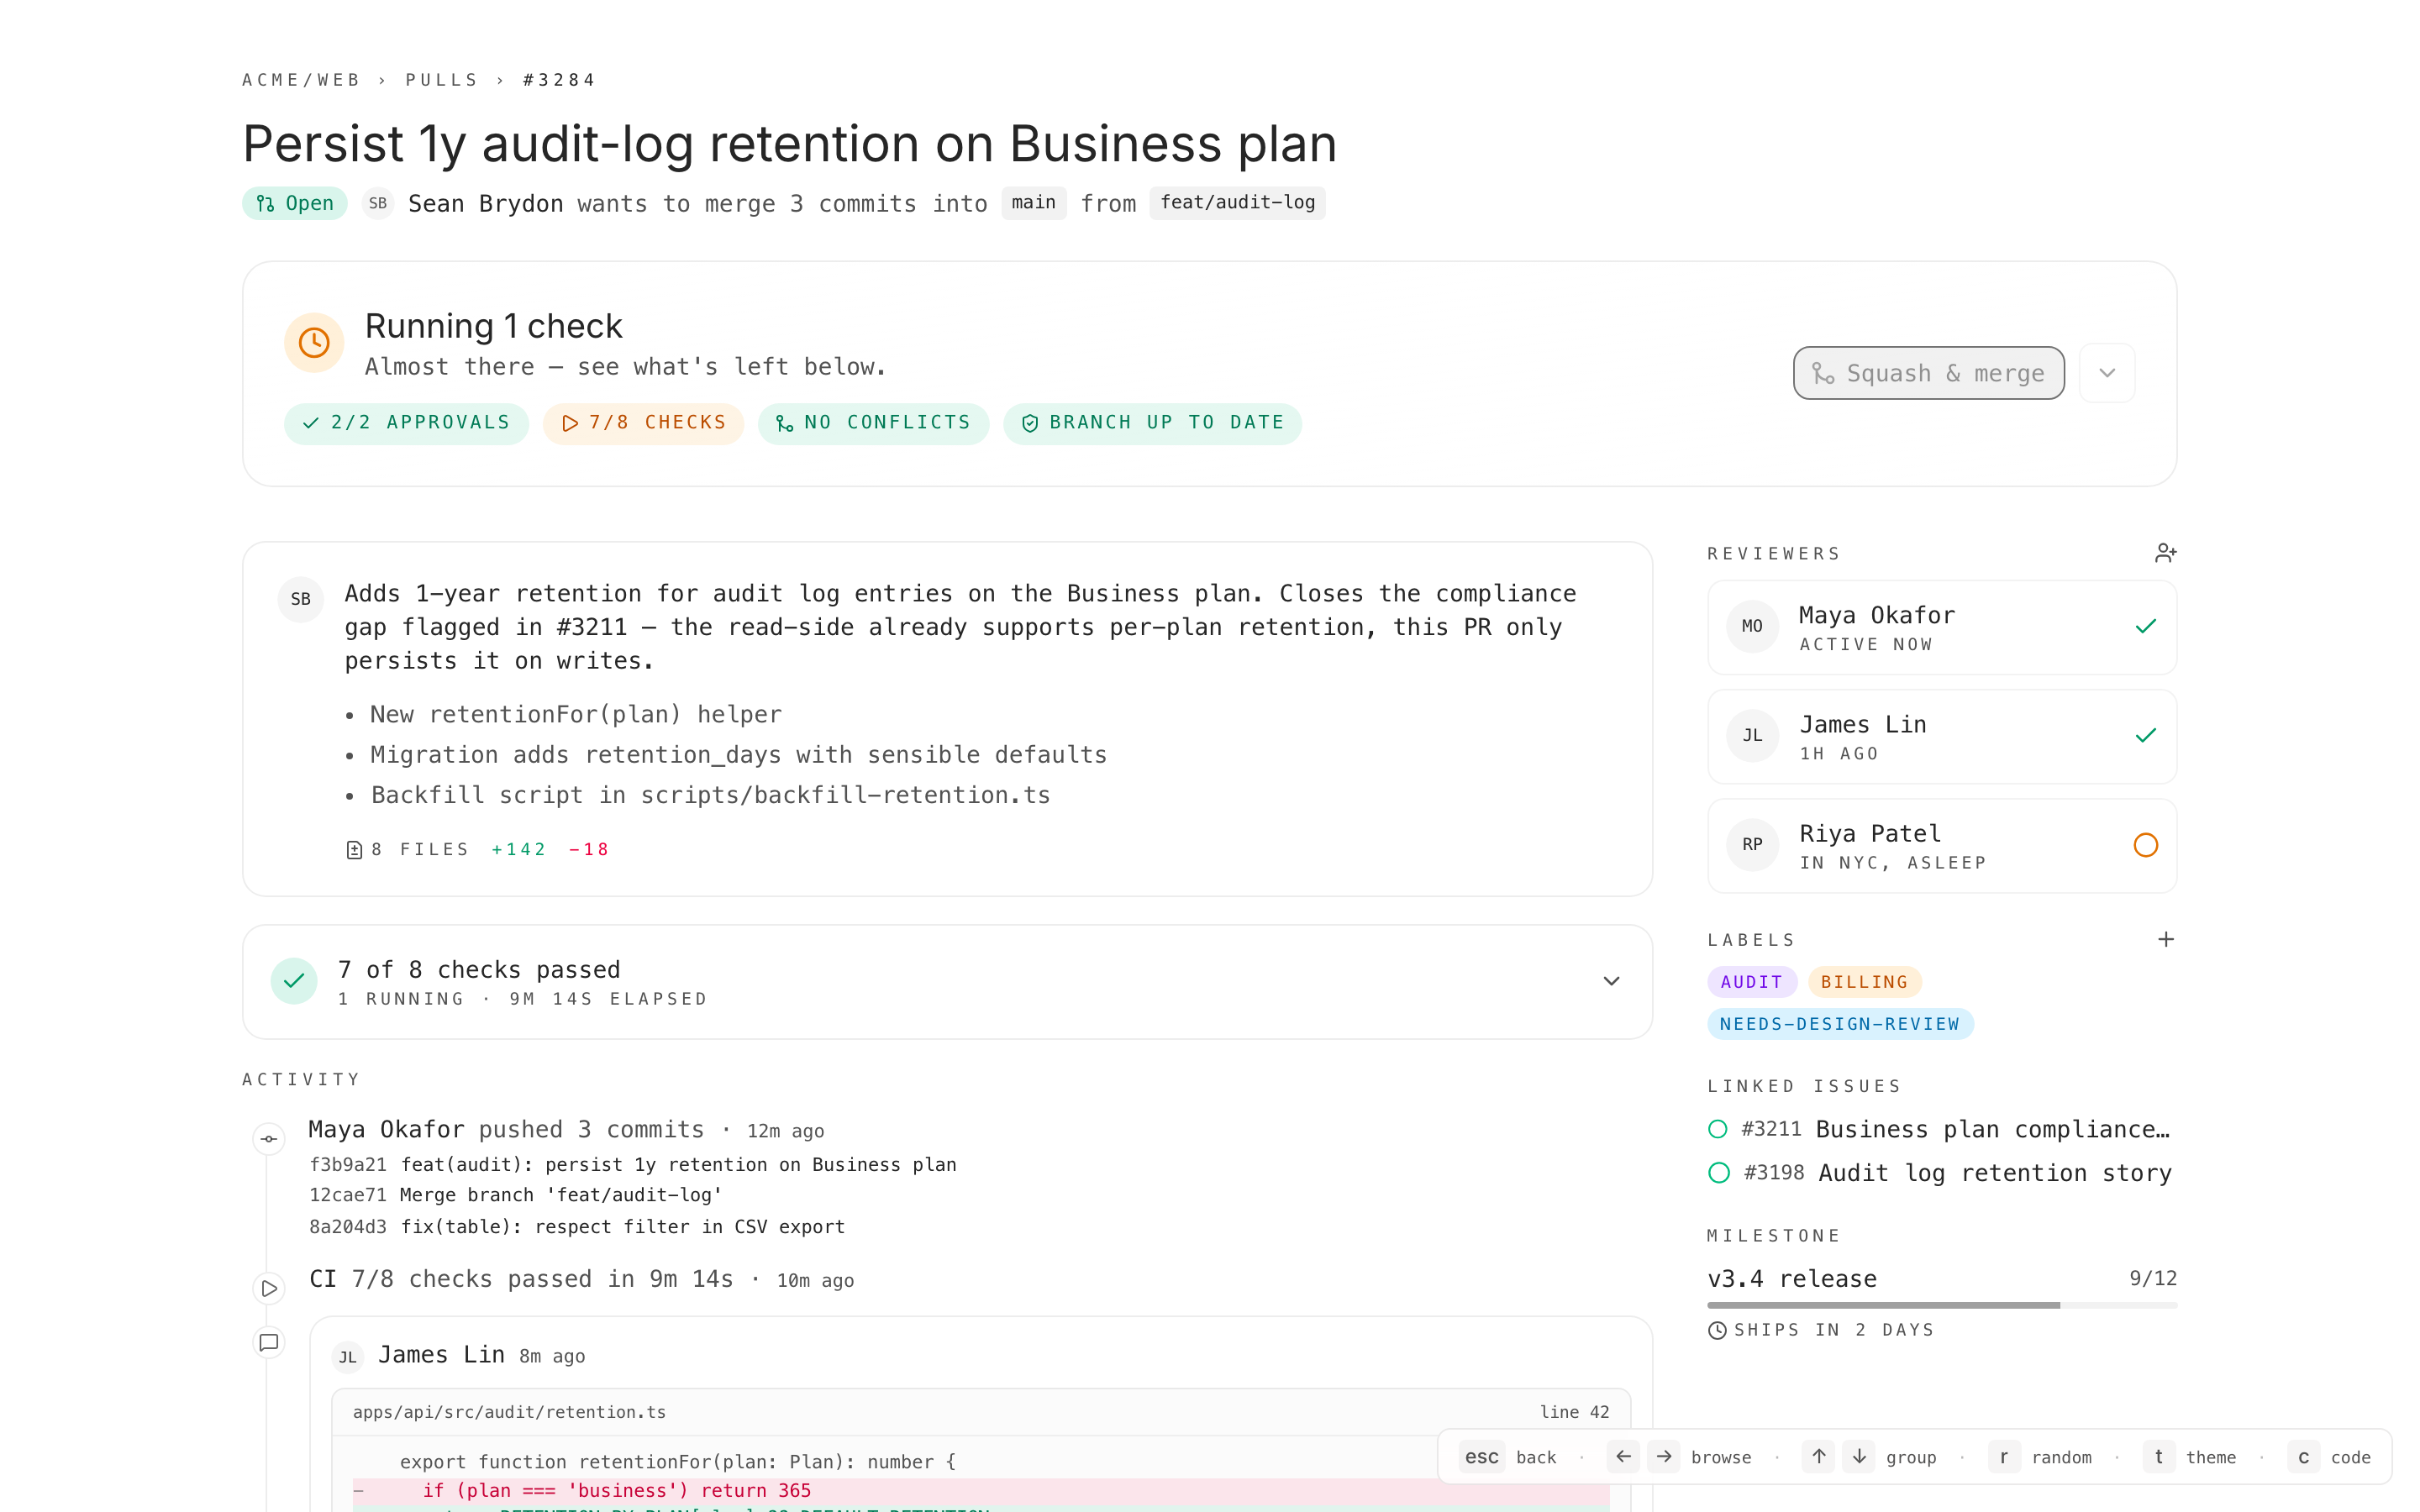Click Riya Patel's pending review circle
The height and width of the screenshot is (1512, 2420).
click(x=2145, y=845)
